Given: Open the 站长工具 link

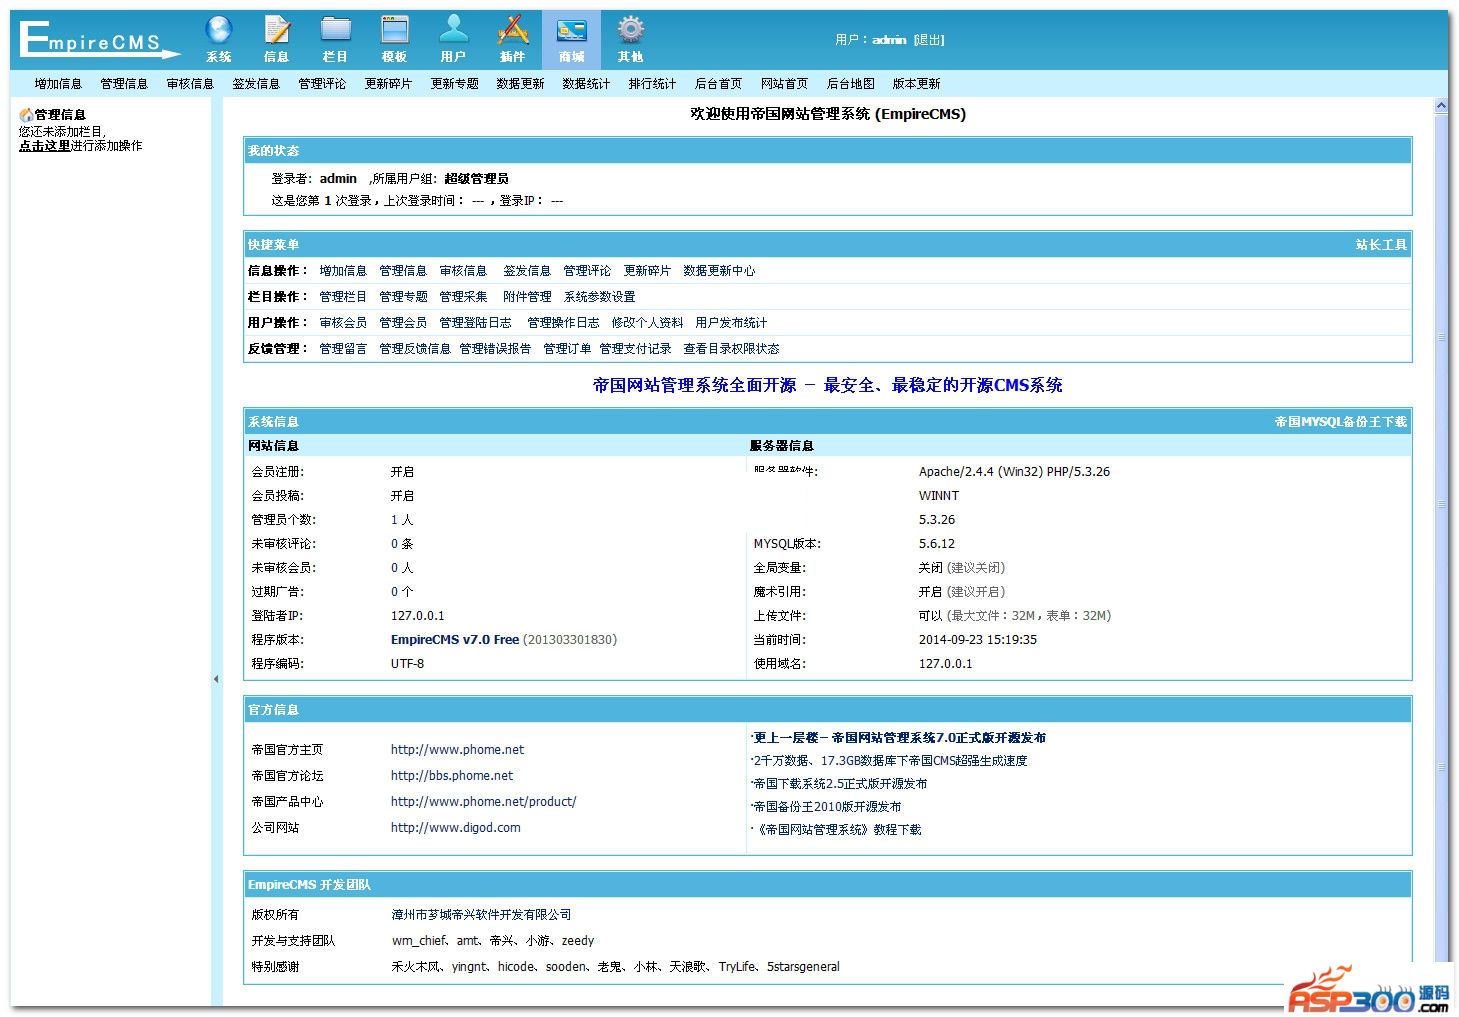Looking at the screenshot, I should (1381, 245).
